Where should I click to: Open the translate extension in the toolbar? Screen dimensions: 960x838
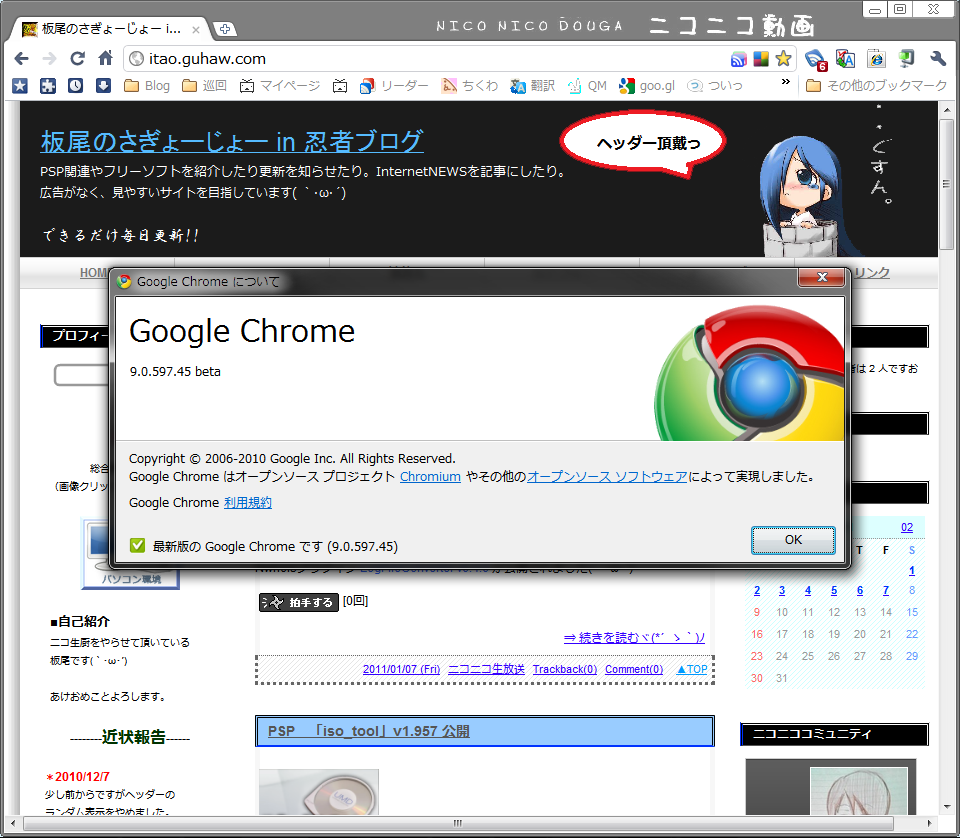tap(846, 59)
